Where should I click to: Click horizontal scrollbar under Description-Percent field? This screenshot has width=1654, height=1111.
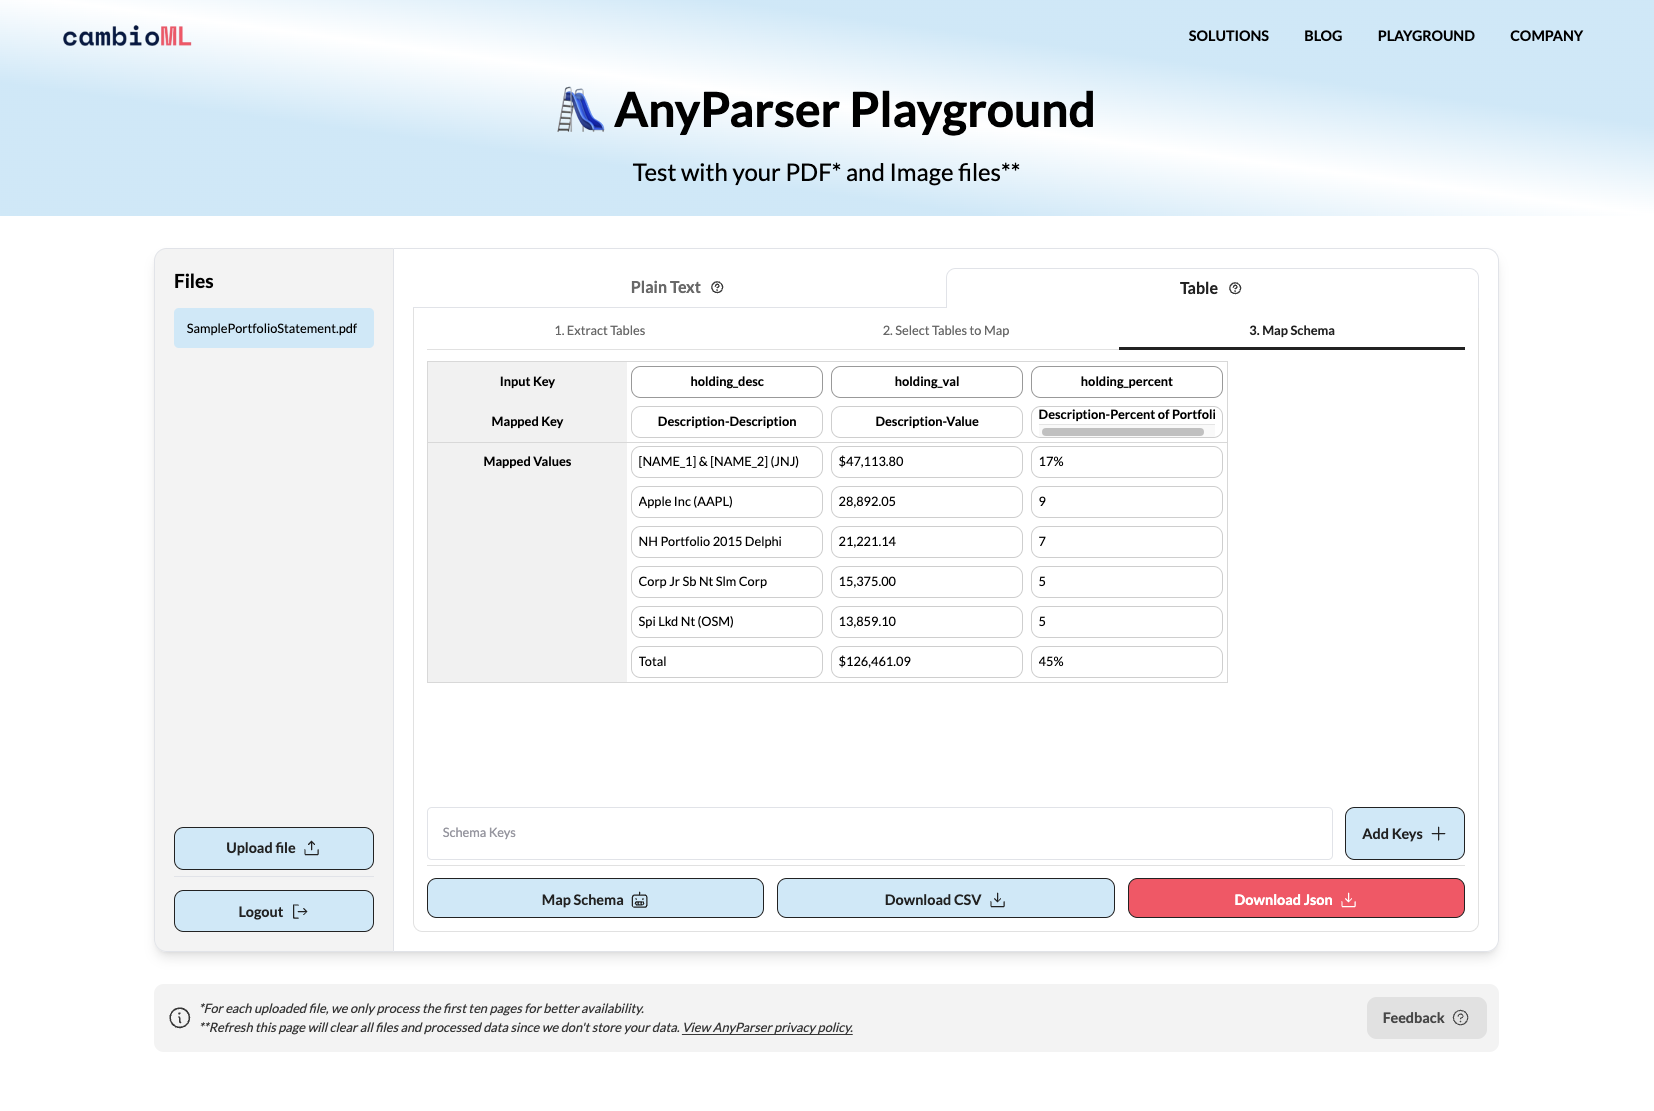coord(1123,432)
